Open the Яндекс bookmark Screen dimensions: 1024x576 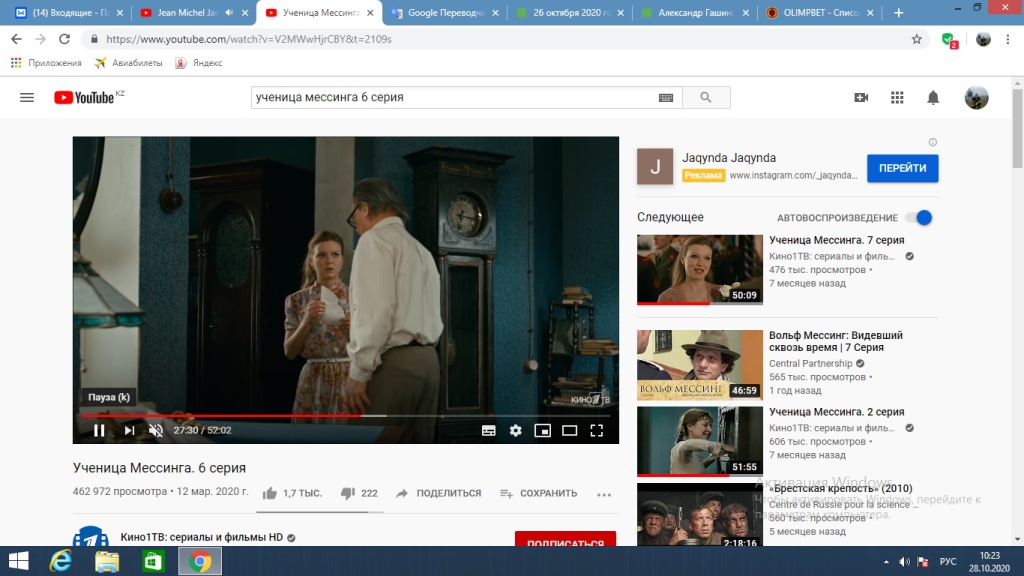coord(199,63)
